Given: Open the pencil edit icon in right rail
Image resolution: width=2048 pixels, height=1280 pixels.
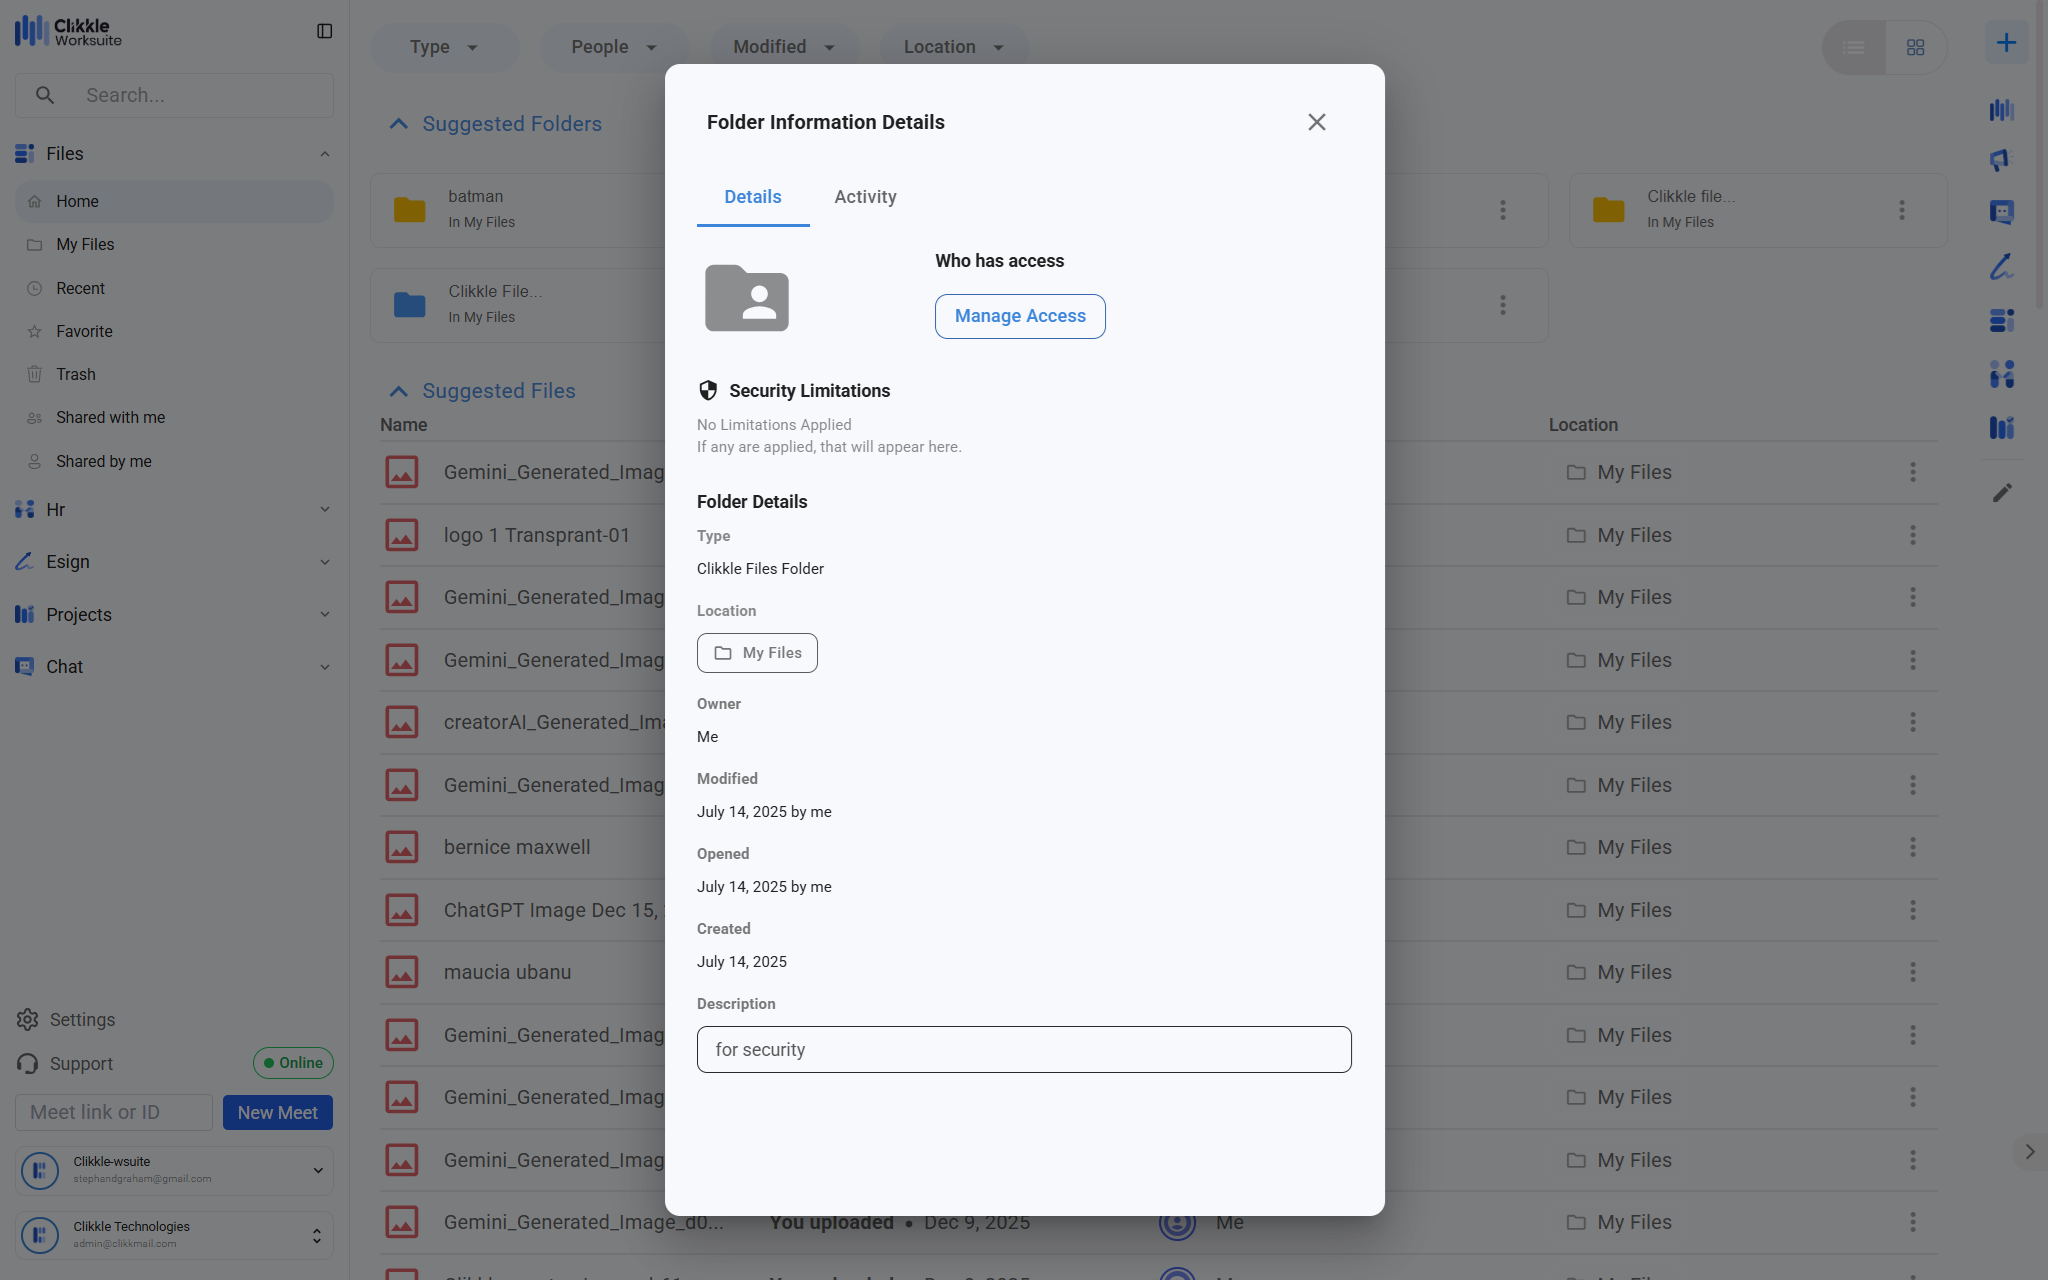Looking at the screenshot, I should pos(2001,493).
